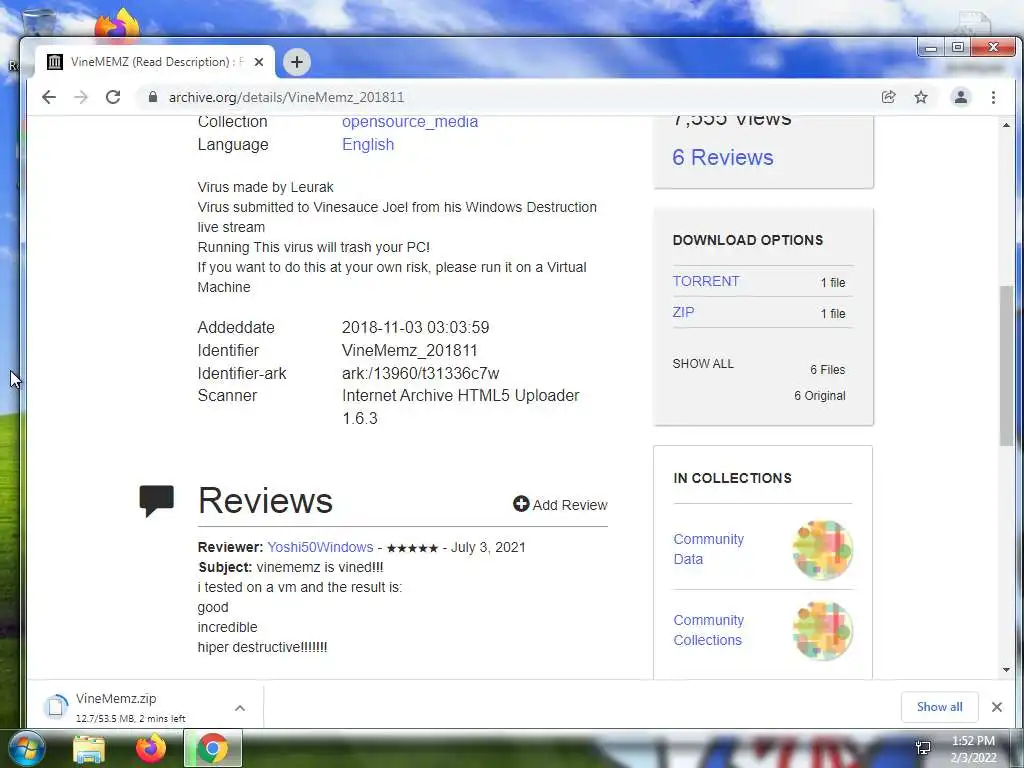
Task: Close the downloads bar
Action: (x=997, y=707)
